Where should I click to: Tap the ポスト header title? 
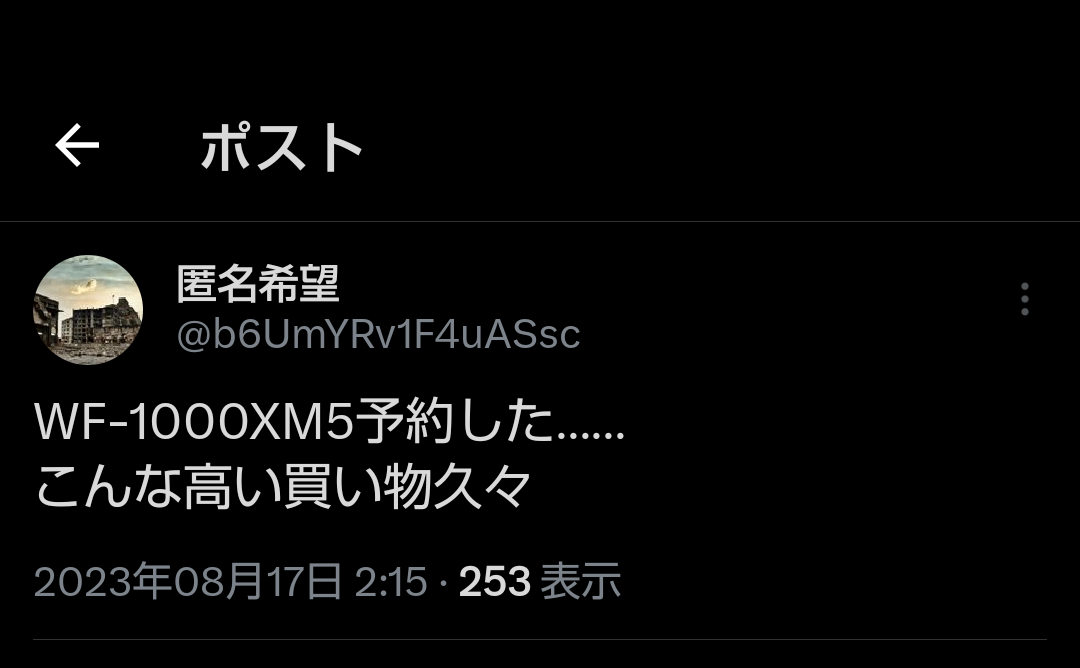pos(282,147)
